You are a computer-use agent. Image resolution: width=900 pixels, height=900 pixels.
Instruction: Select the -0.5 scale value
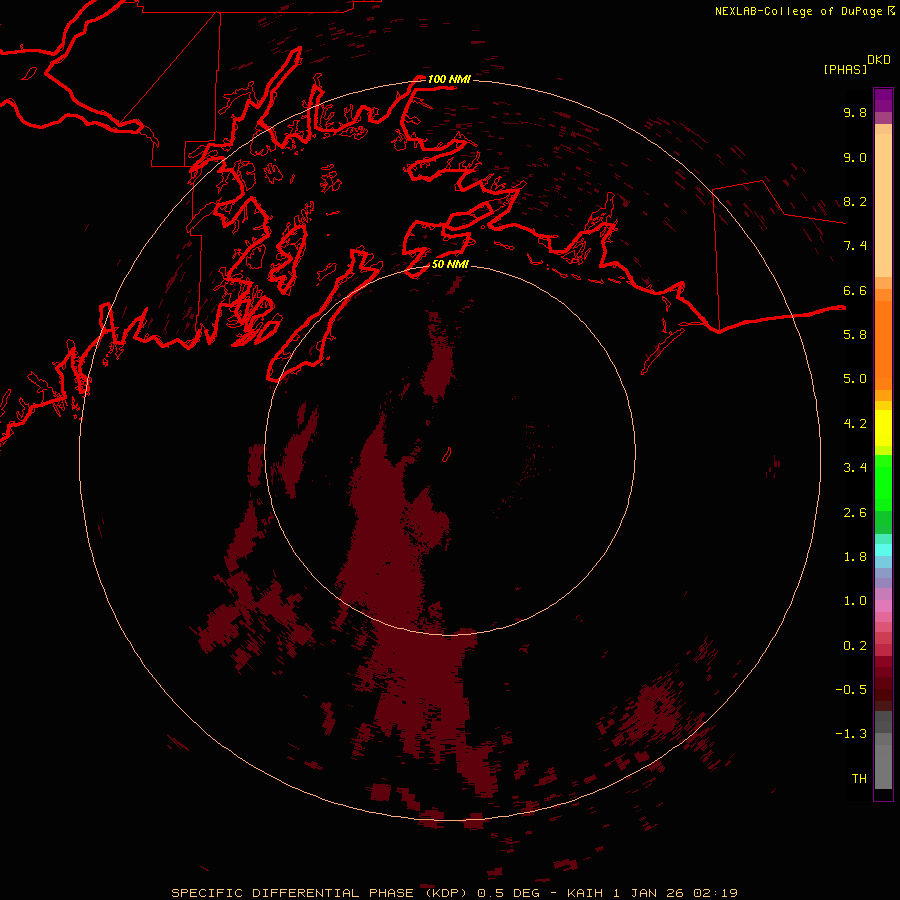[851, 690]
